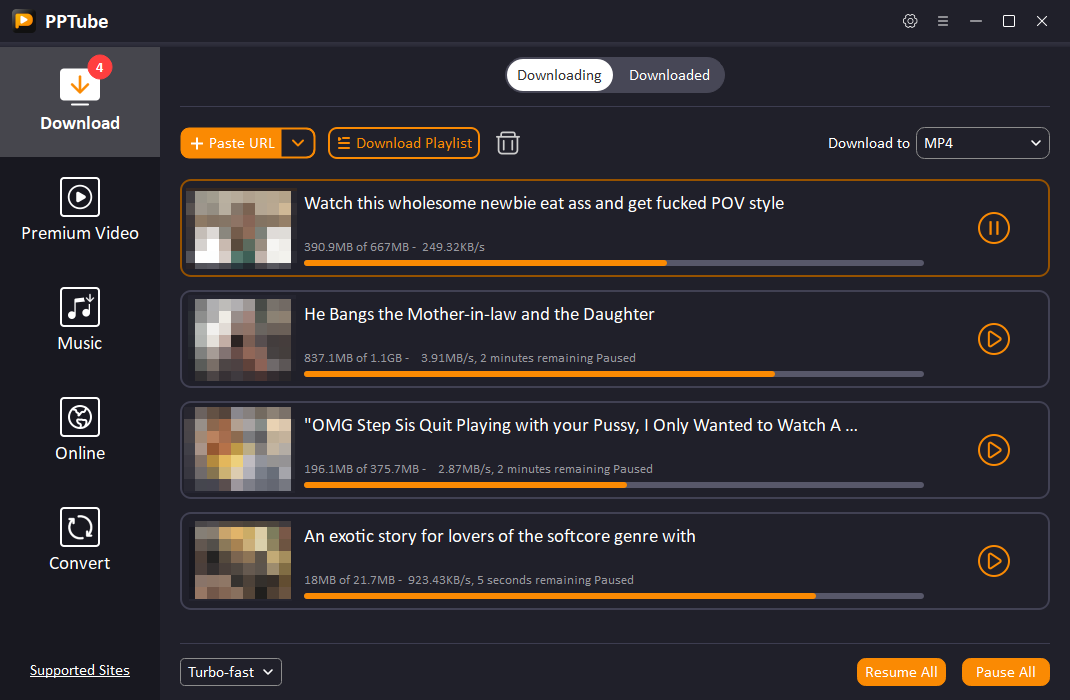Expand the Paste URL dropdown arrow
Image resolution: width=1070 pixels, height=700 pixels.
click(x=298, y=143)
